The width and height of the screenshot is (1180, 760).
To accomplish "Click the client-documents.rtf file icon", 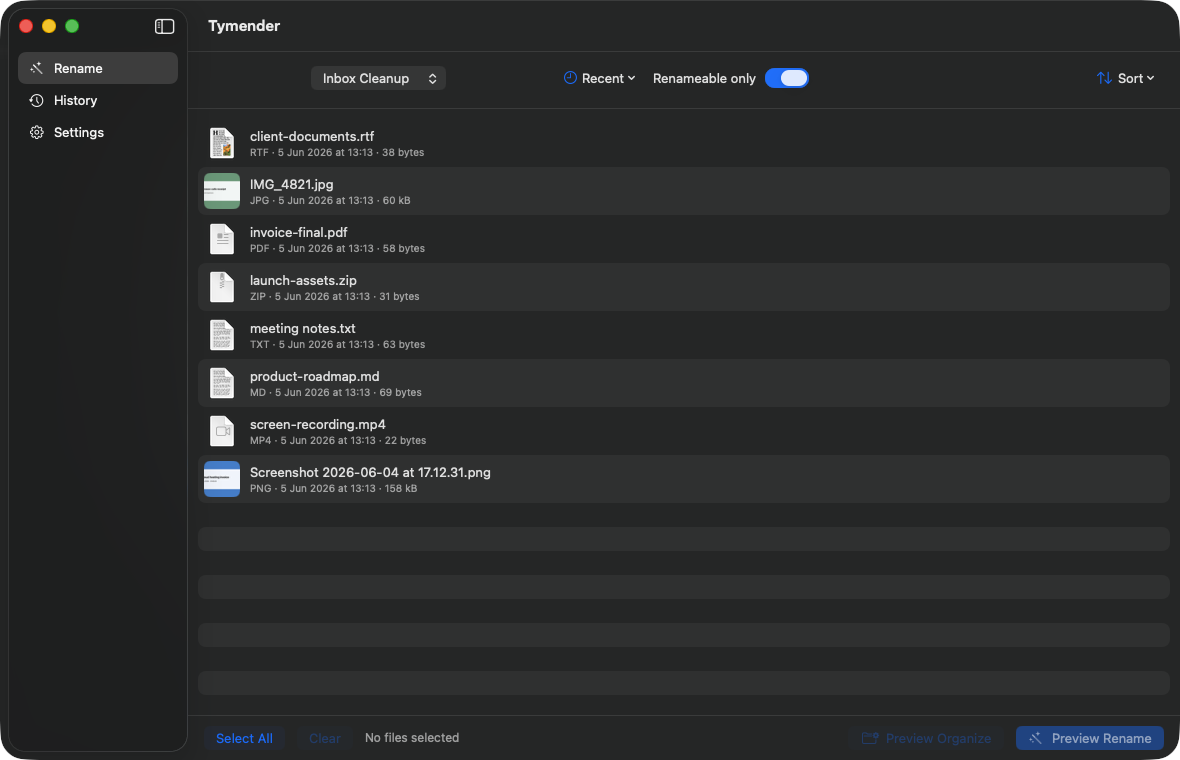I will click(222, 143).
